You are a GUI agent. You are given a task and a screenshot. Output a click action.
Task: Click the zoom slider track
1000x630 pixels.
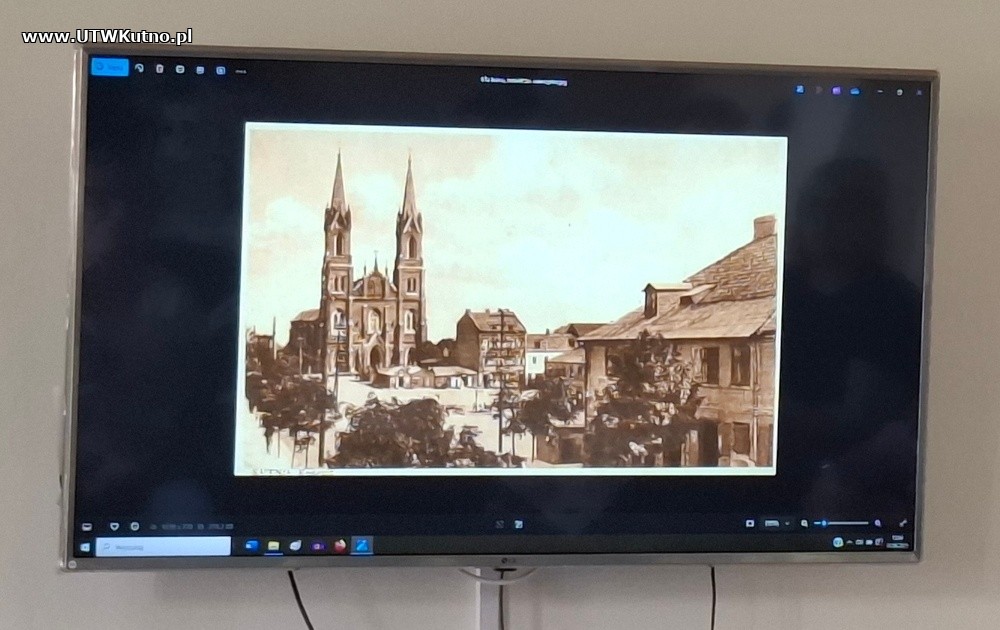pos(842,524)
